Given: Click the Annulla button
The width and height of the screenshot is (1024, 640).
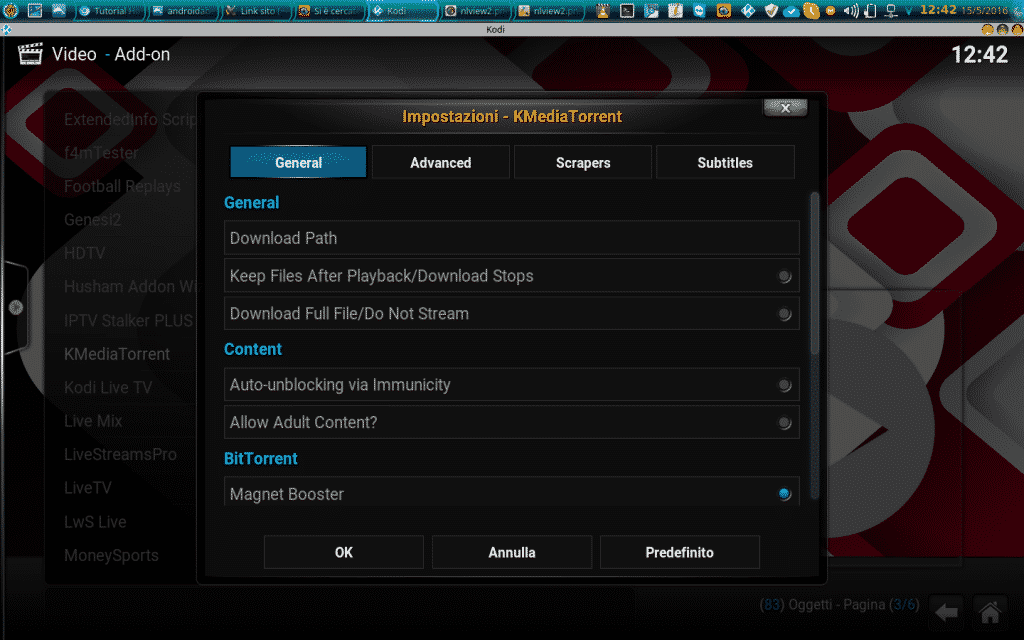Looking at the screenshot, I should click(x=512, y=552).
